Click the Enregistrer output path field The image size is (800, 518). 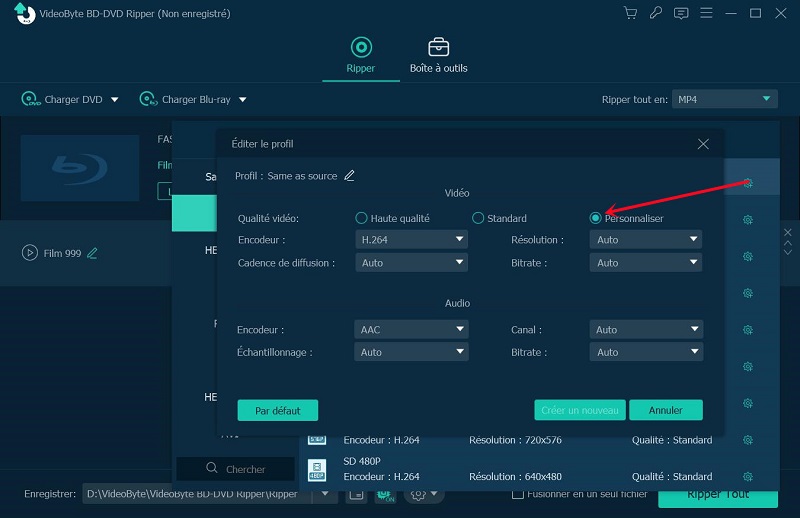pyautogui.click(x=197, y=494)
